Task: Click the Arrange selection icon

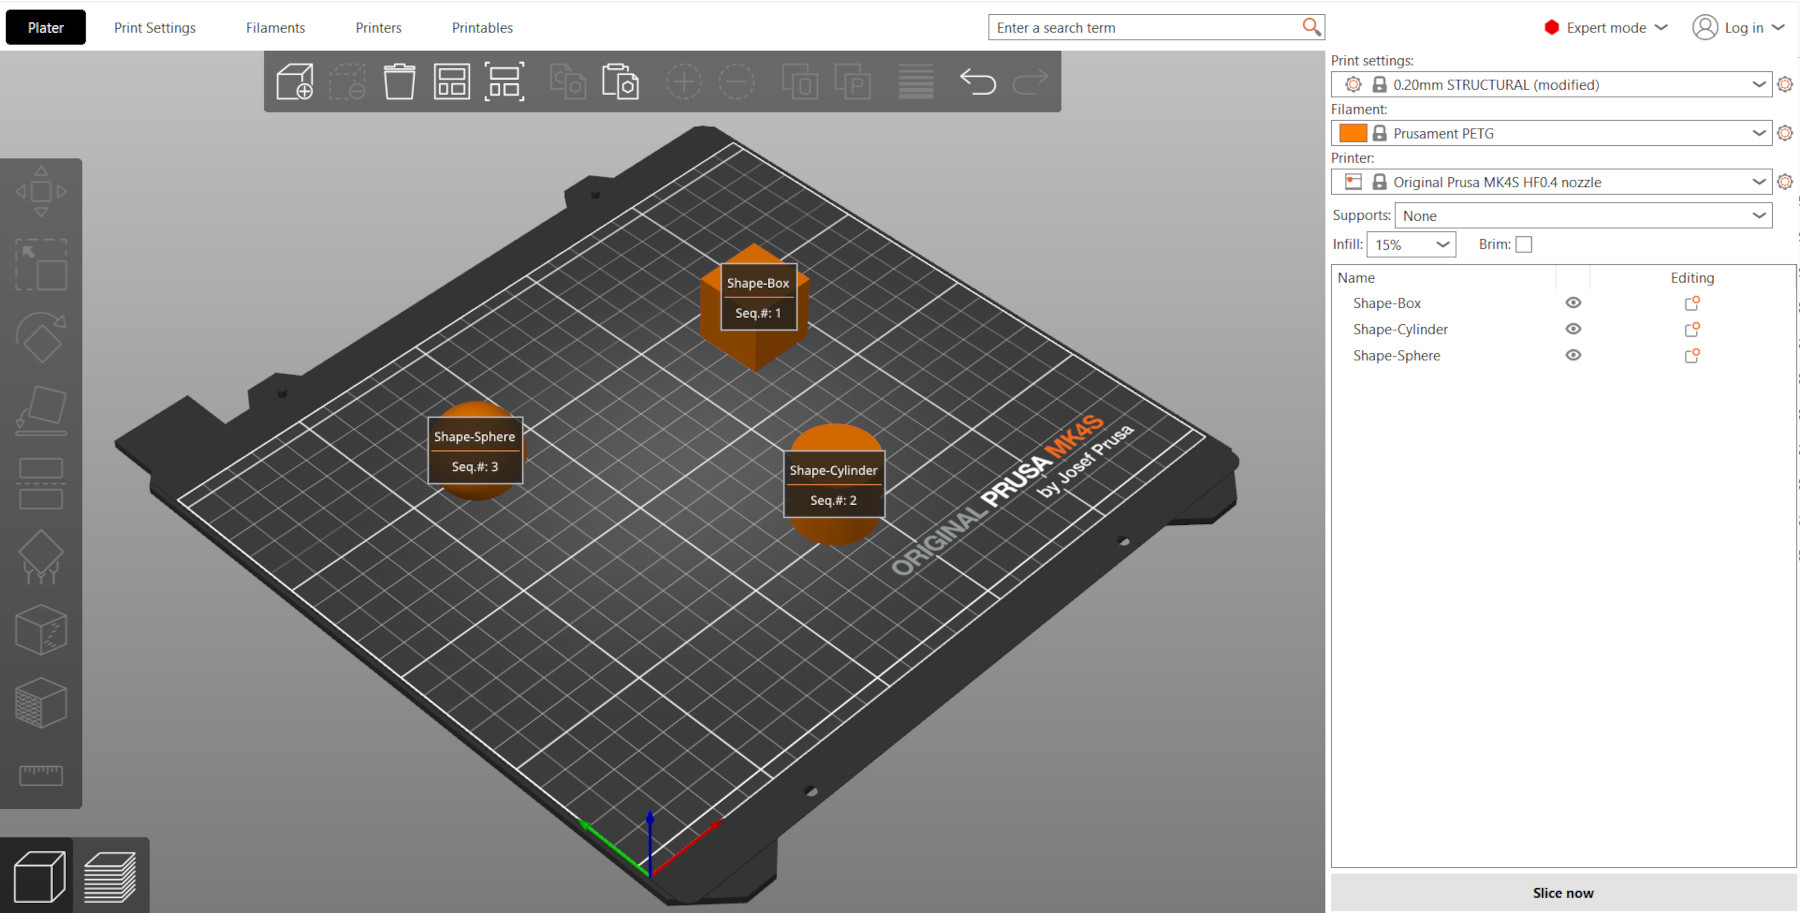Action: [505, 82]
